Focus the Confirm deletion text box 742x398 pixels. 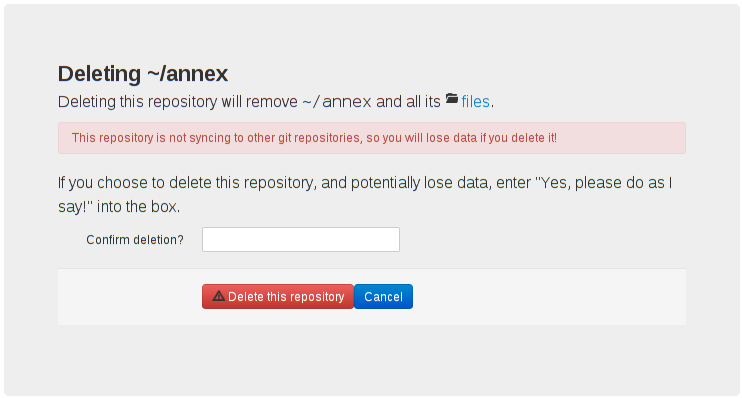tap(301, 239)
